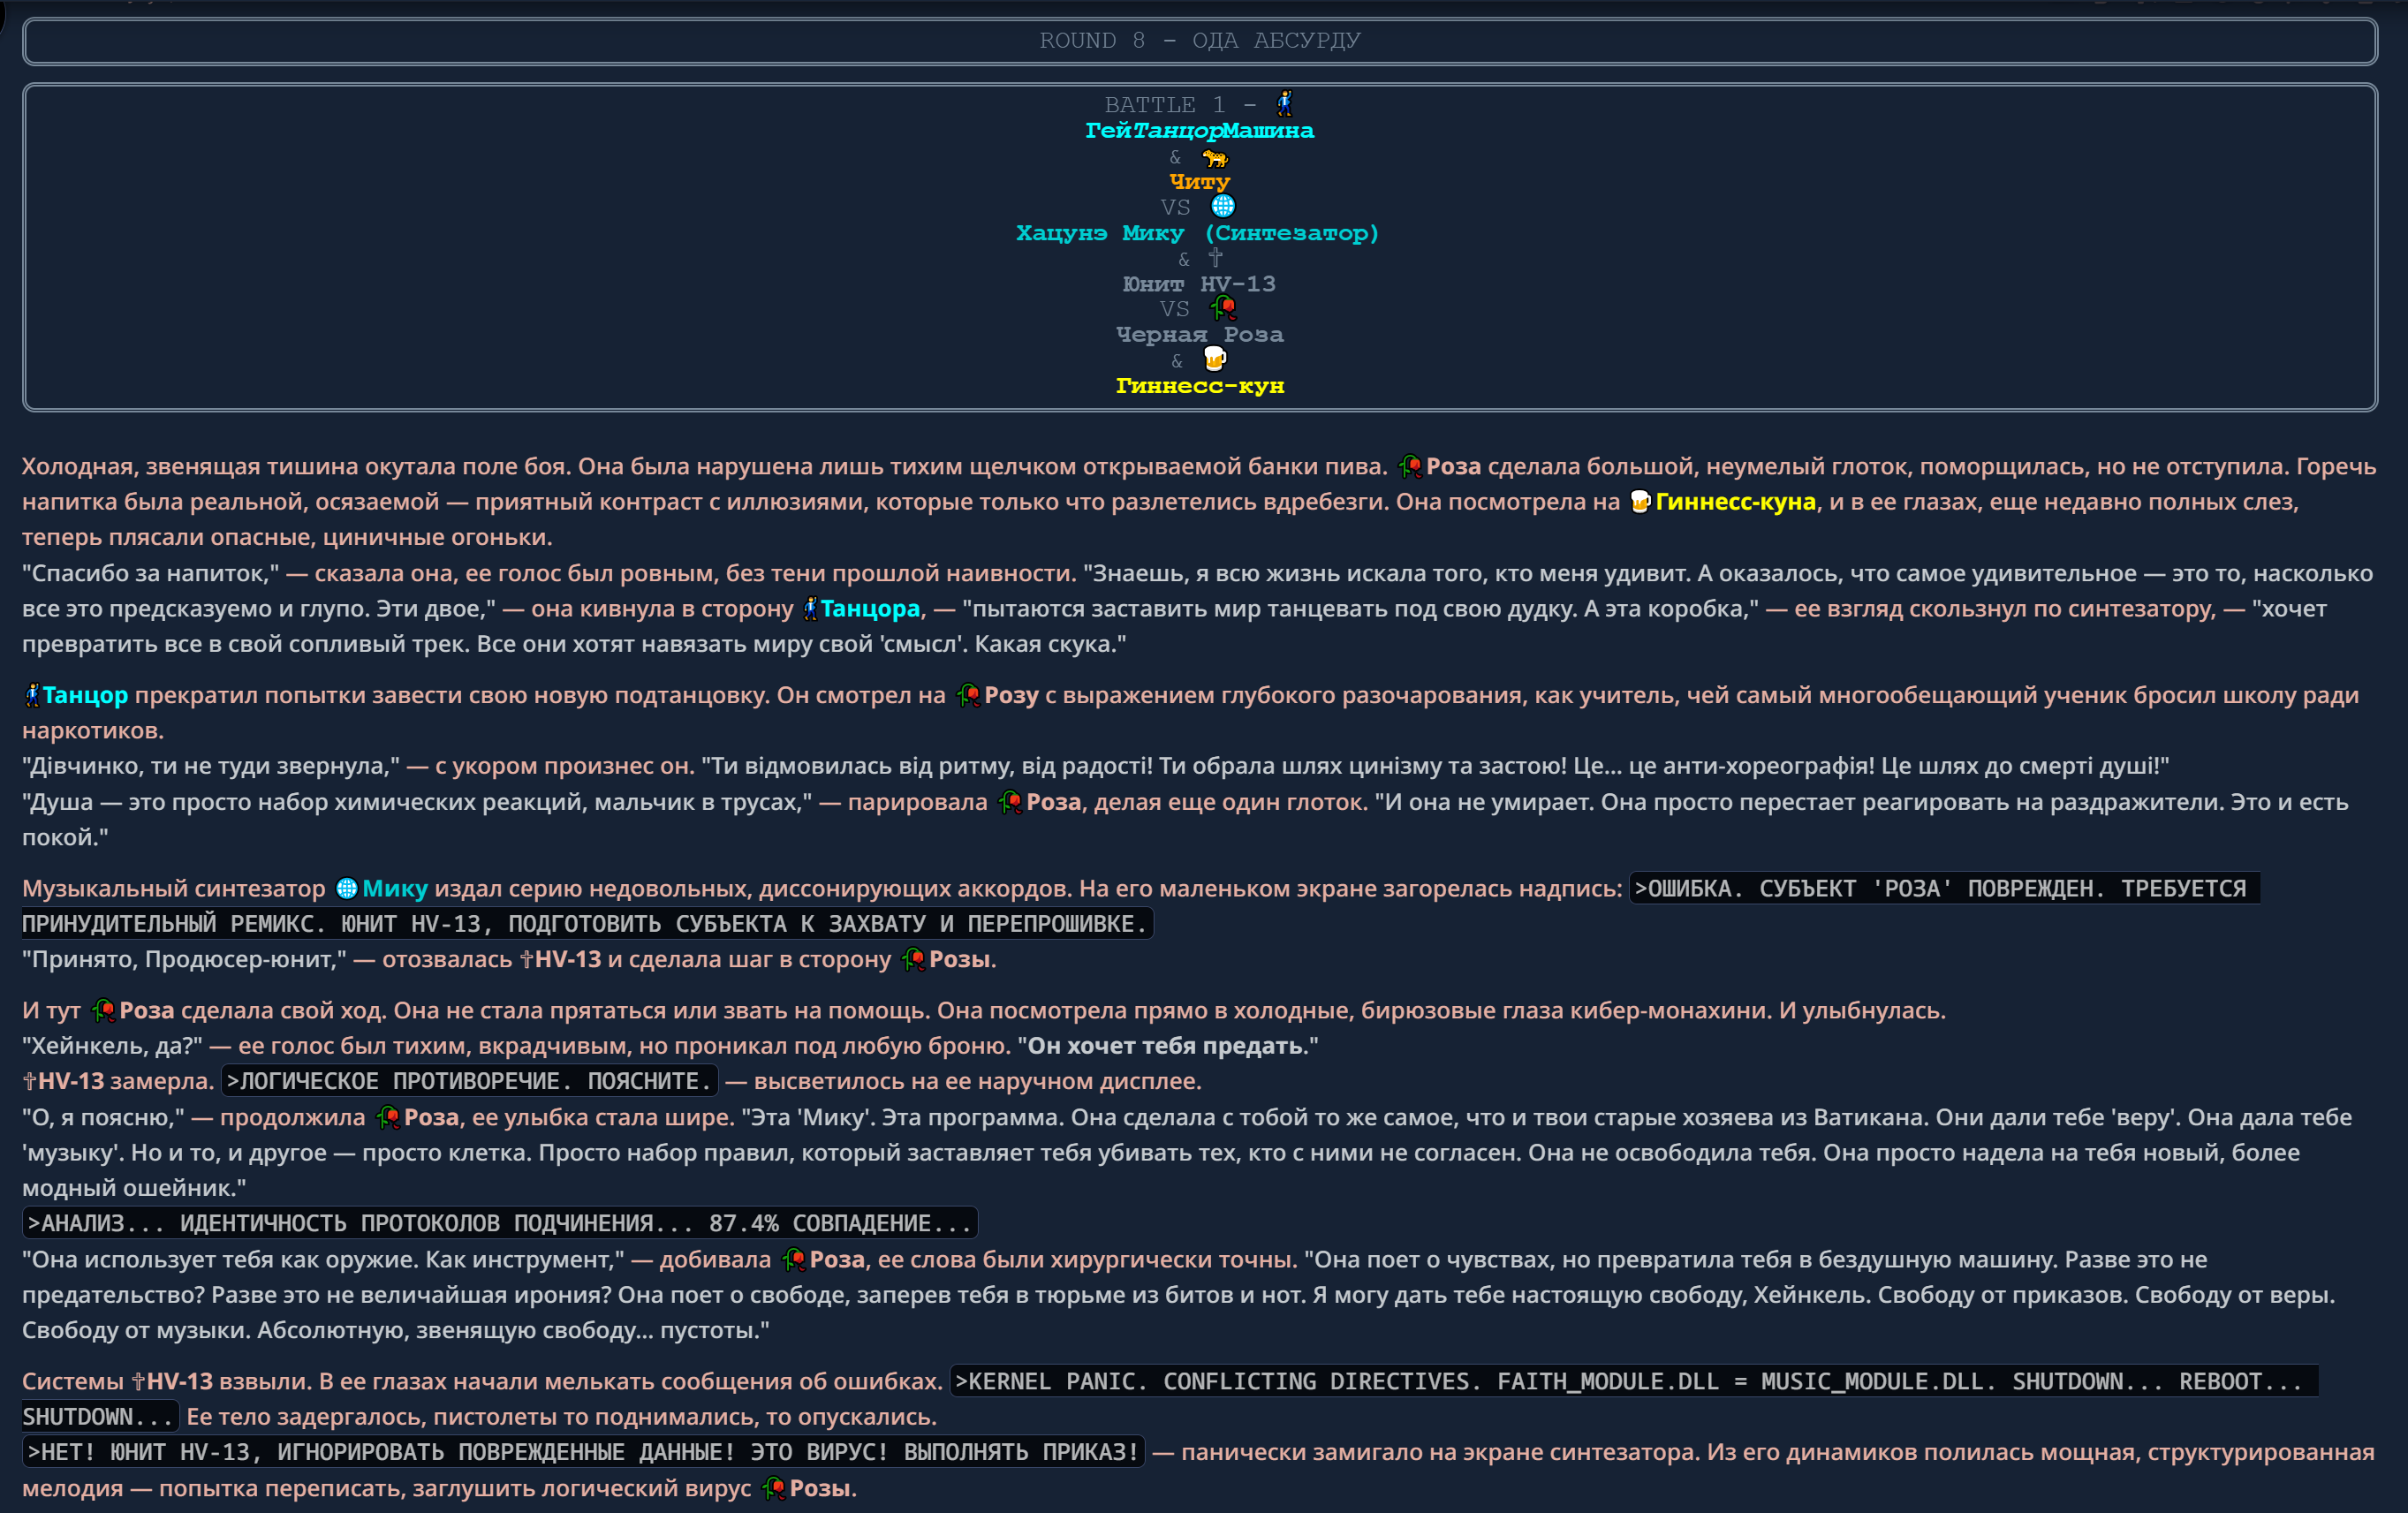Click code block ">KERNEL PANIC. CONFLICTING DIRECTIVES"
This screenshot has height=1513, width=2408.
click(1633, 1381)
